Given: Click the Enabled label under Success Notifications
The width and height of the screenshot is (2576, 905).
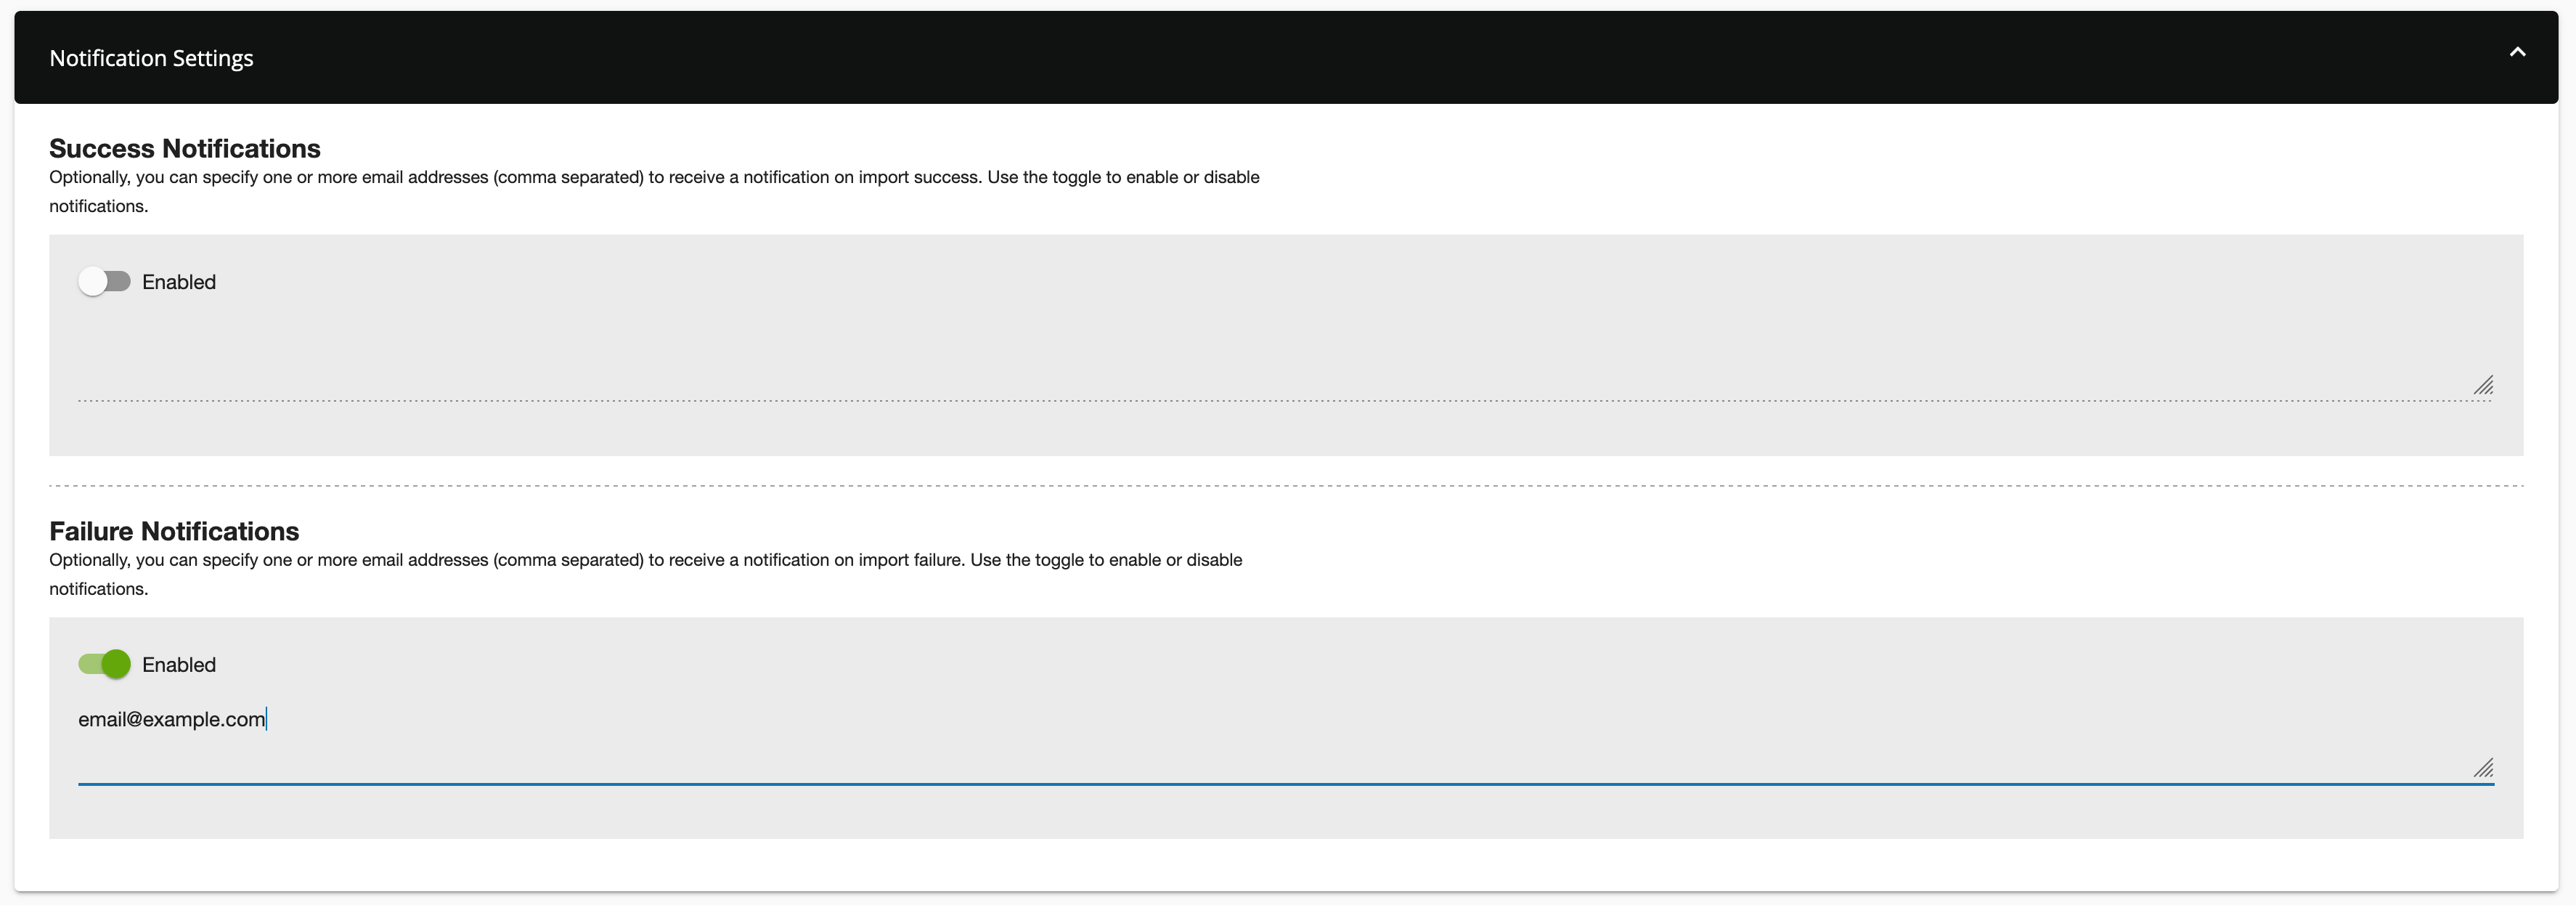Looking at the screenshot, I should pos(179,282).
